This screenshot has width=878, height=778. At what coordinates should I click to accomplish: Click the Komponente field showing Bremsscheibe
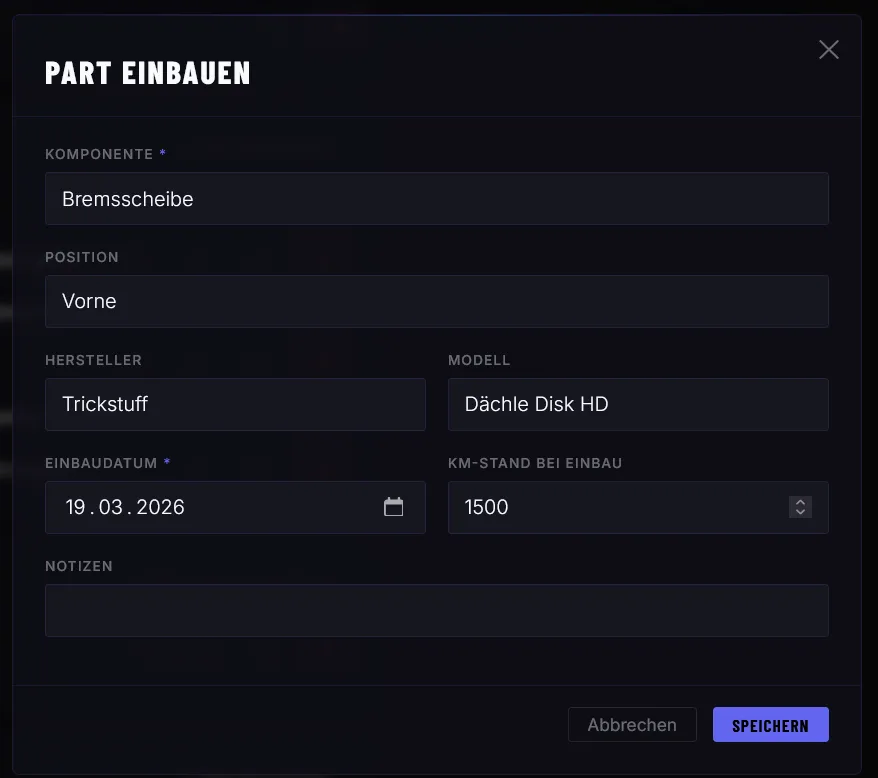[436, 199]
